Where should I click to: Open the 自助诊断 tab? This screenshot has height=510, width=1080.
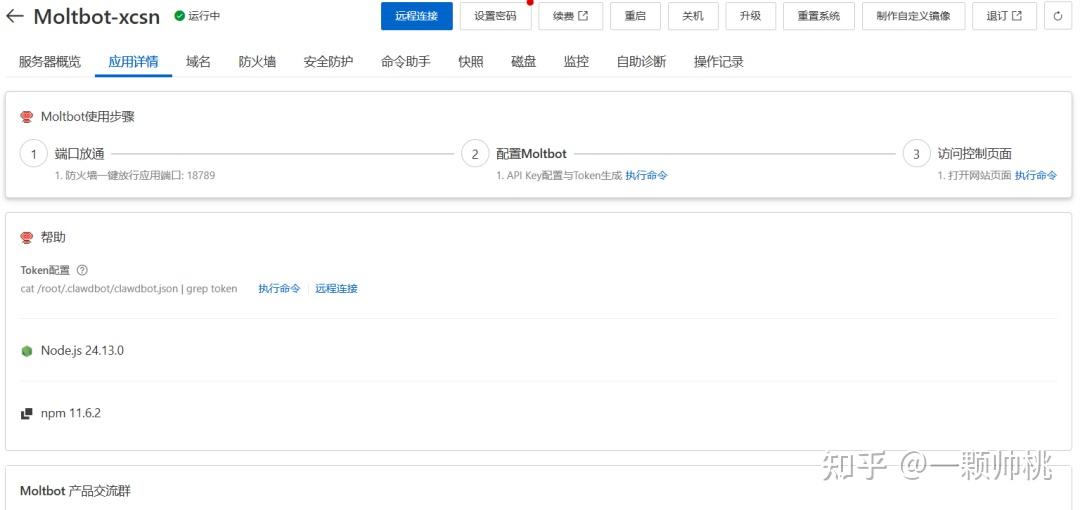[x=641, y=61]
